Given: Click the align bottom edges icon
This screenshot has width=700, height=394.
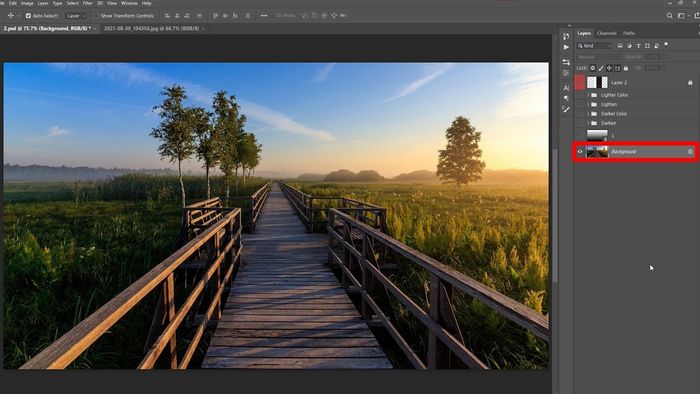Looking at the screenshot, I should pyautogui.click(x=235, y=16).
